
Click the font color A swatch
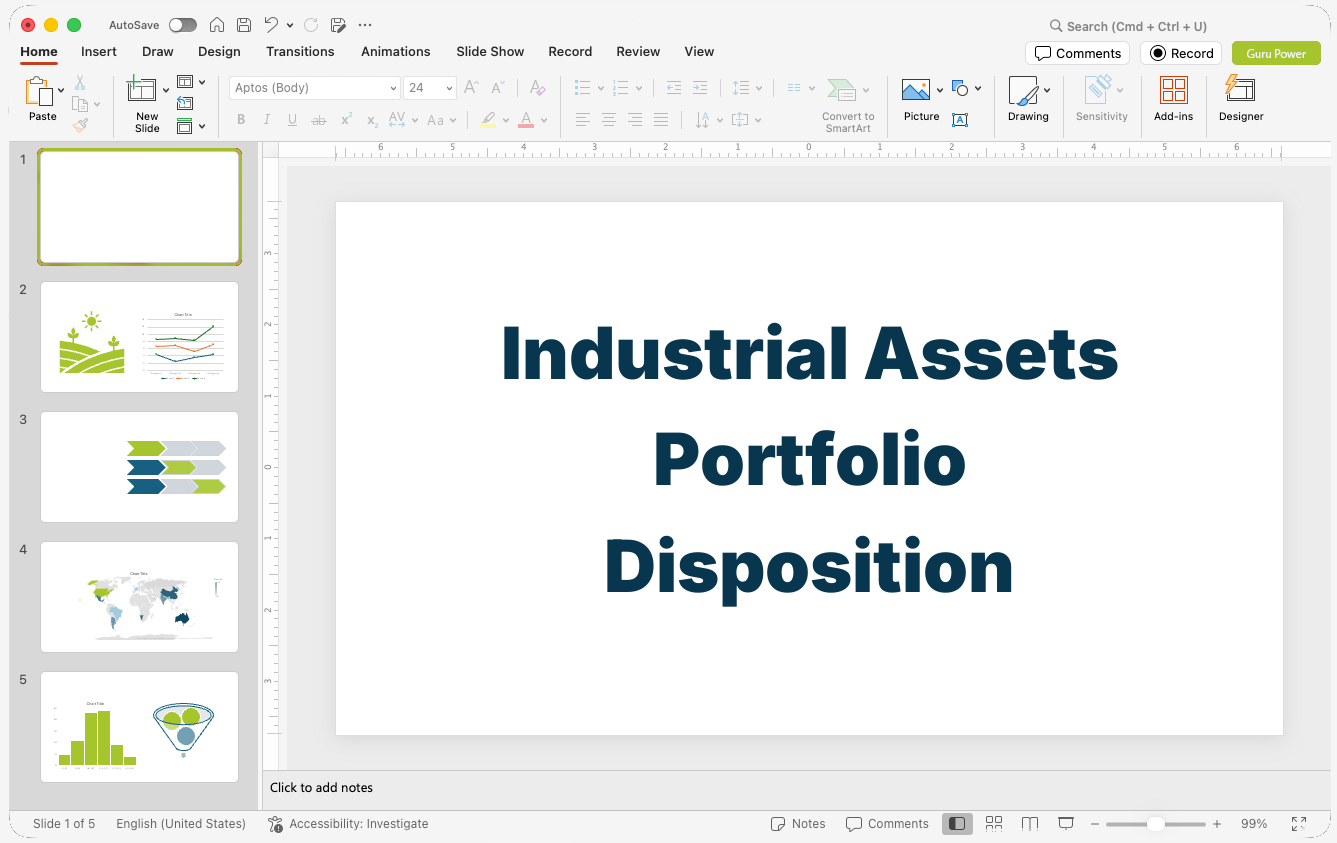tap(526, 120)
